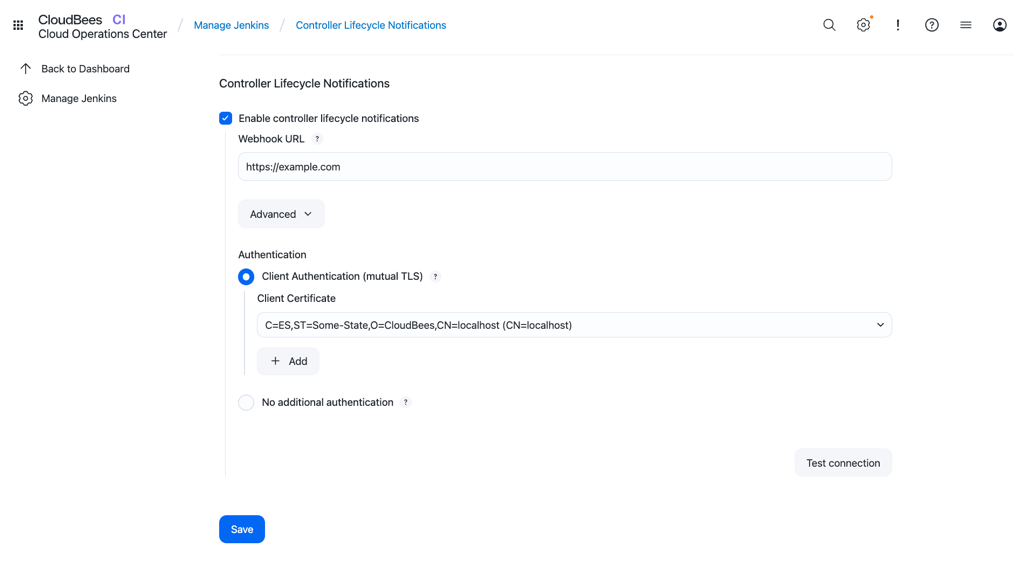The width and height of the screenshot is (1024, 565).
Task: Click Back to Dashboard link
Action: (85, 69)
